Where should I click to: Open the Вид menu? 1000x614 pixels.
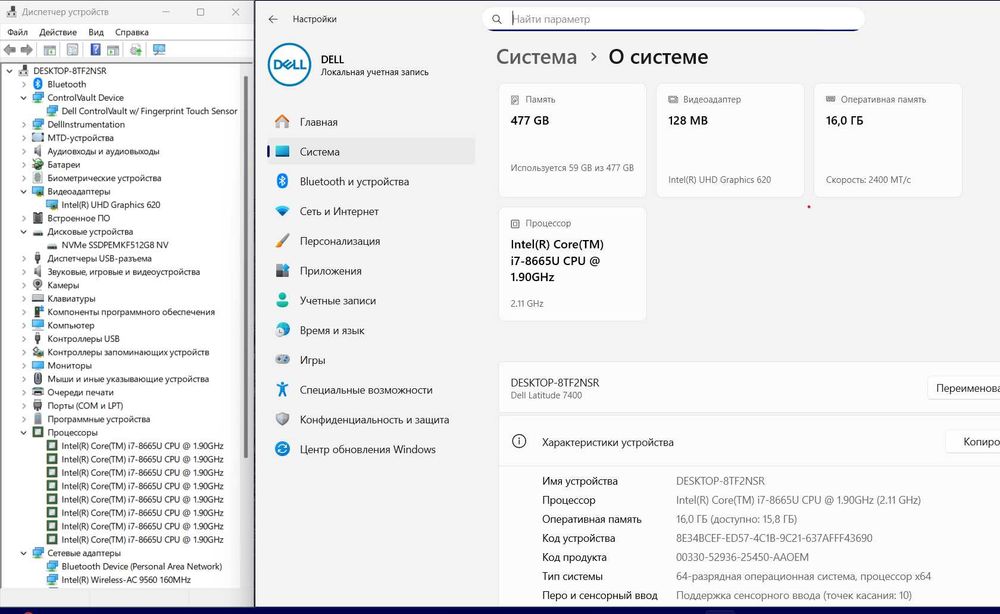(x=96, y=32)
